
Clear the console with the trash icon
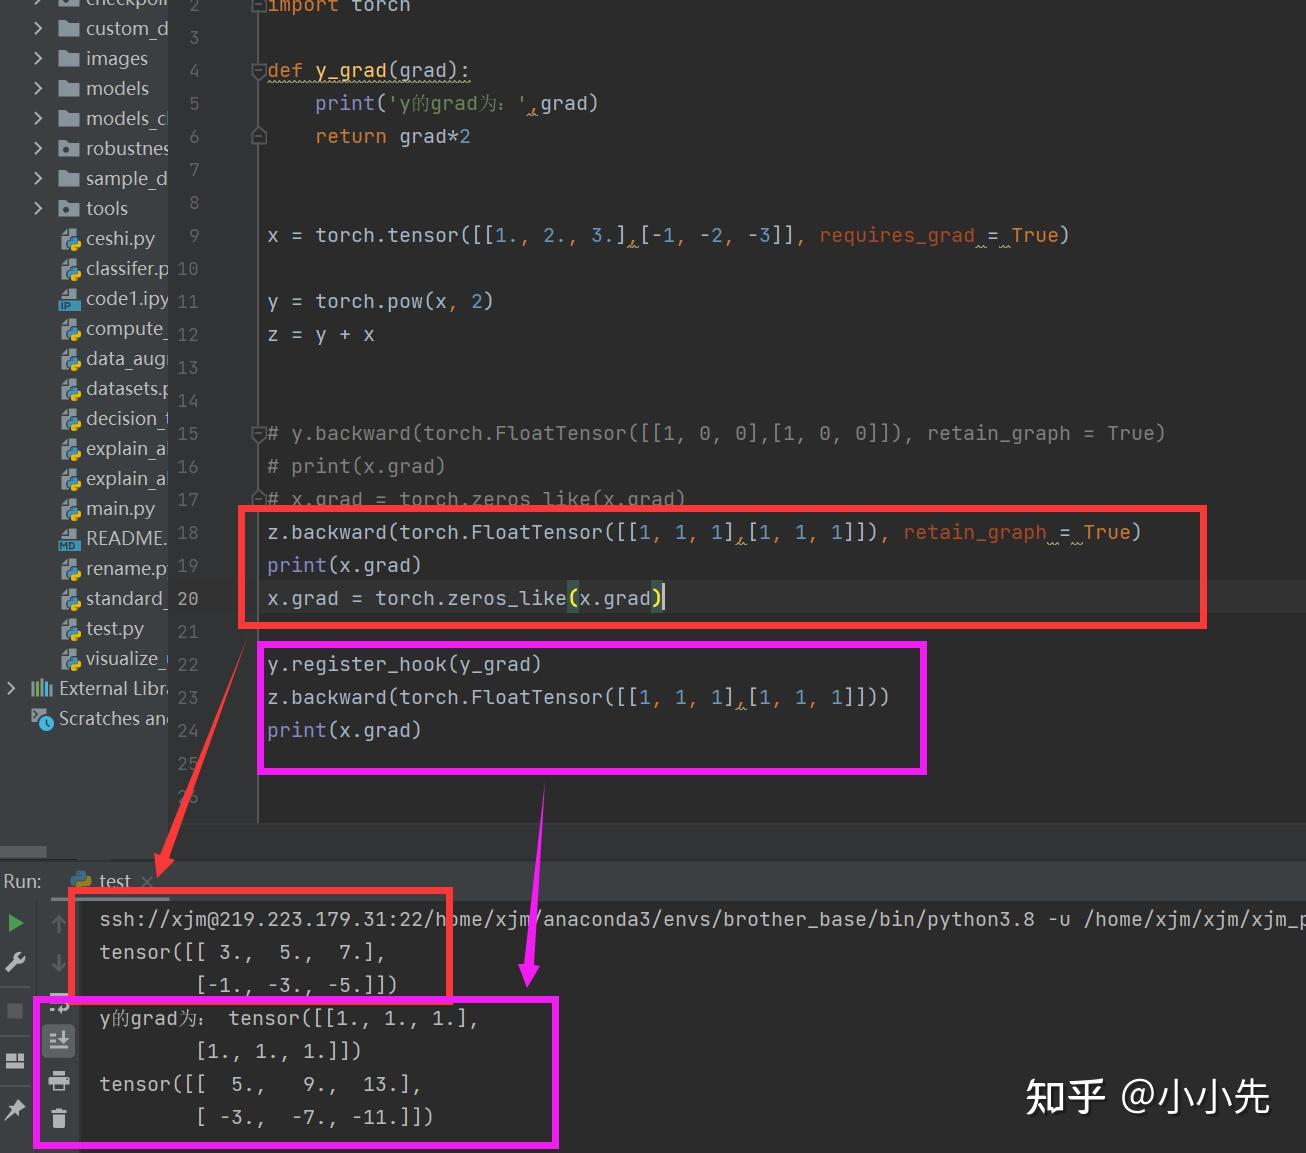(x=59, y=1117)
